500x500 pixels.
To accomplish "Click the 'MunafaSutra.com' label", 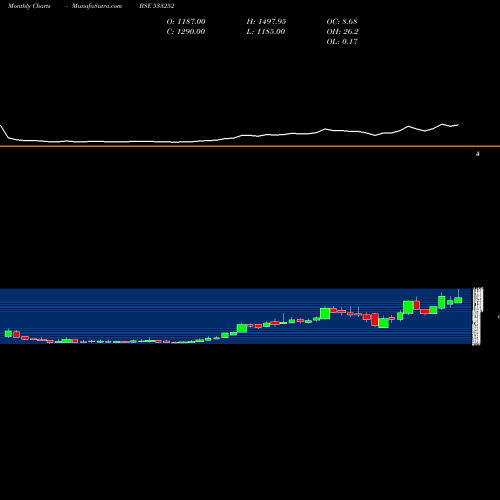I will click(97, 6).
